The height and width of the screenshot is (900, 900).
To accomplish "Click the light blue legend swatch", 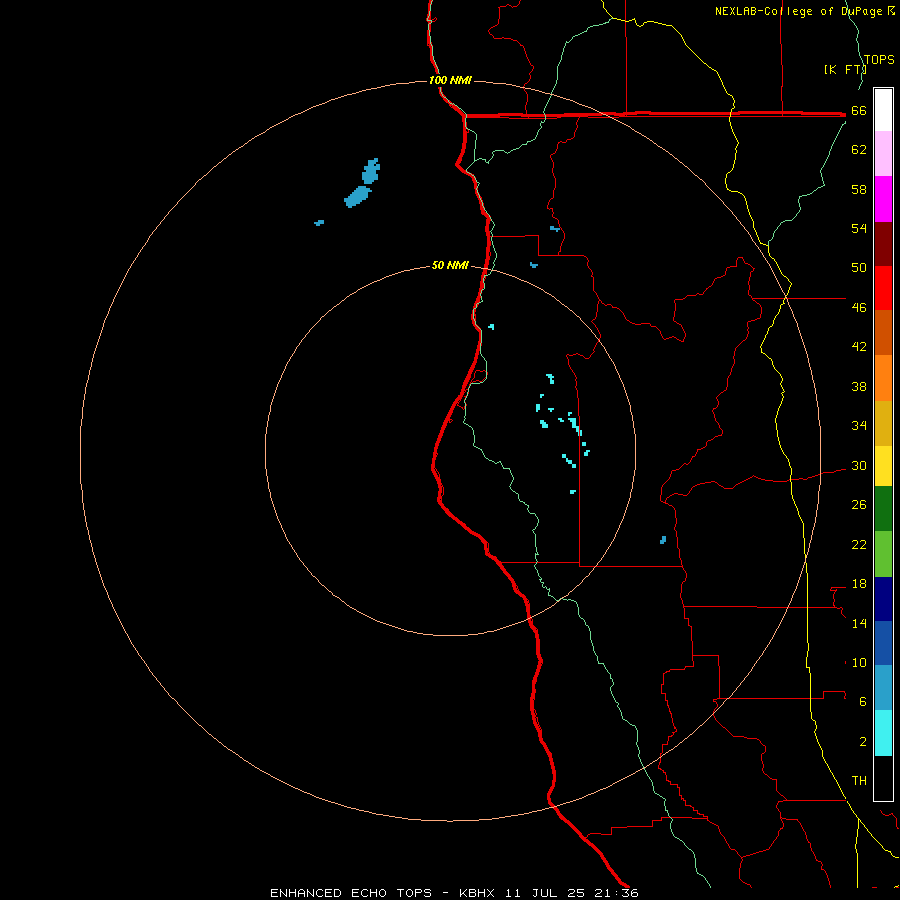I will [883, 688].
